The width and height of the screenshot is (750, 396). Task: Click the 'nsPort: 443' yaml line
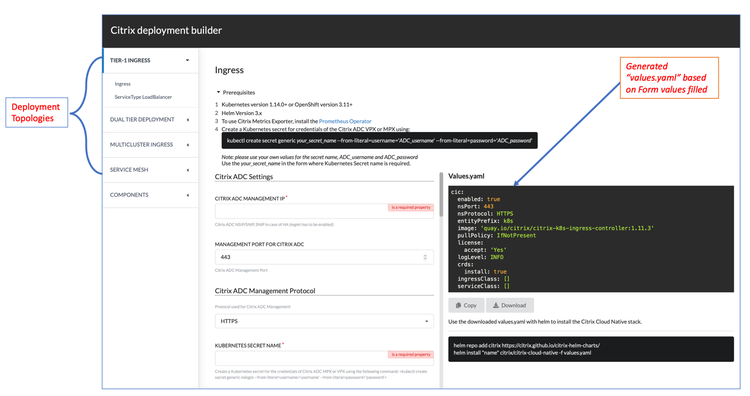[475, 206]
